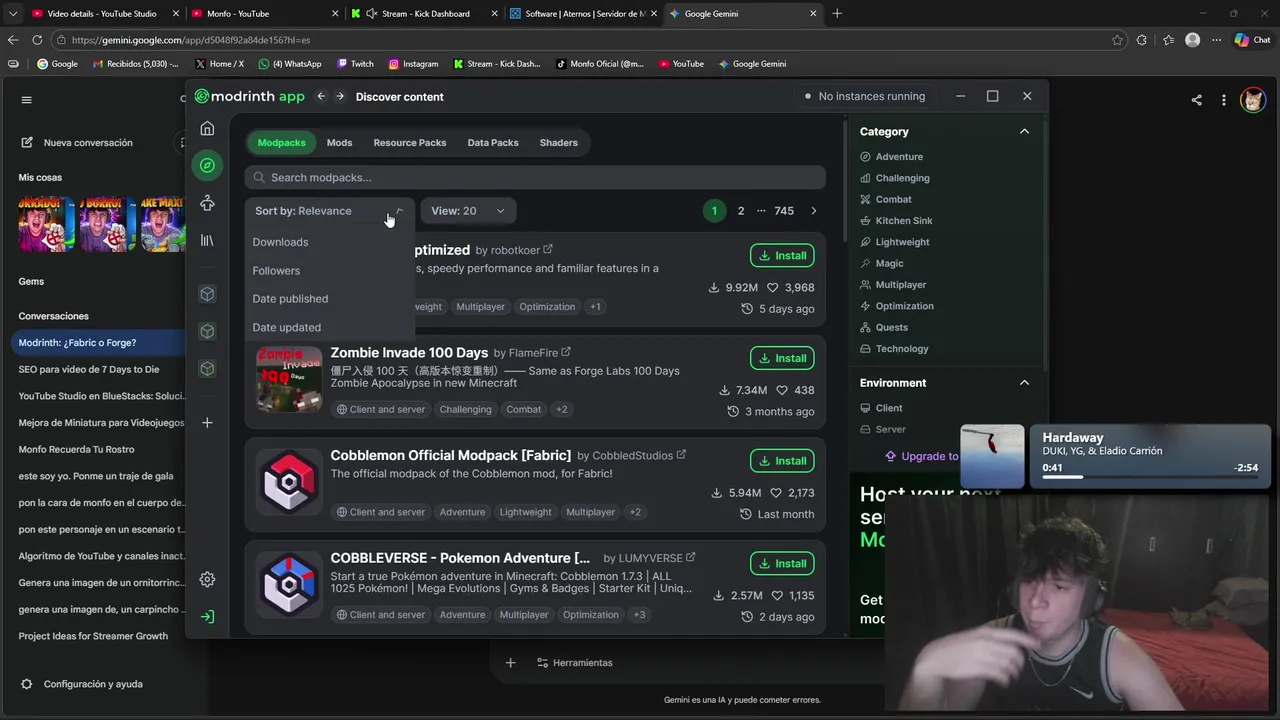Go forward with Modrinth's right arrow

(340, 96)
